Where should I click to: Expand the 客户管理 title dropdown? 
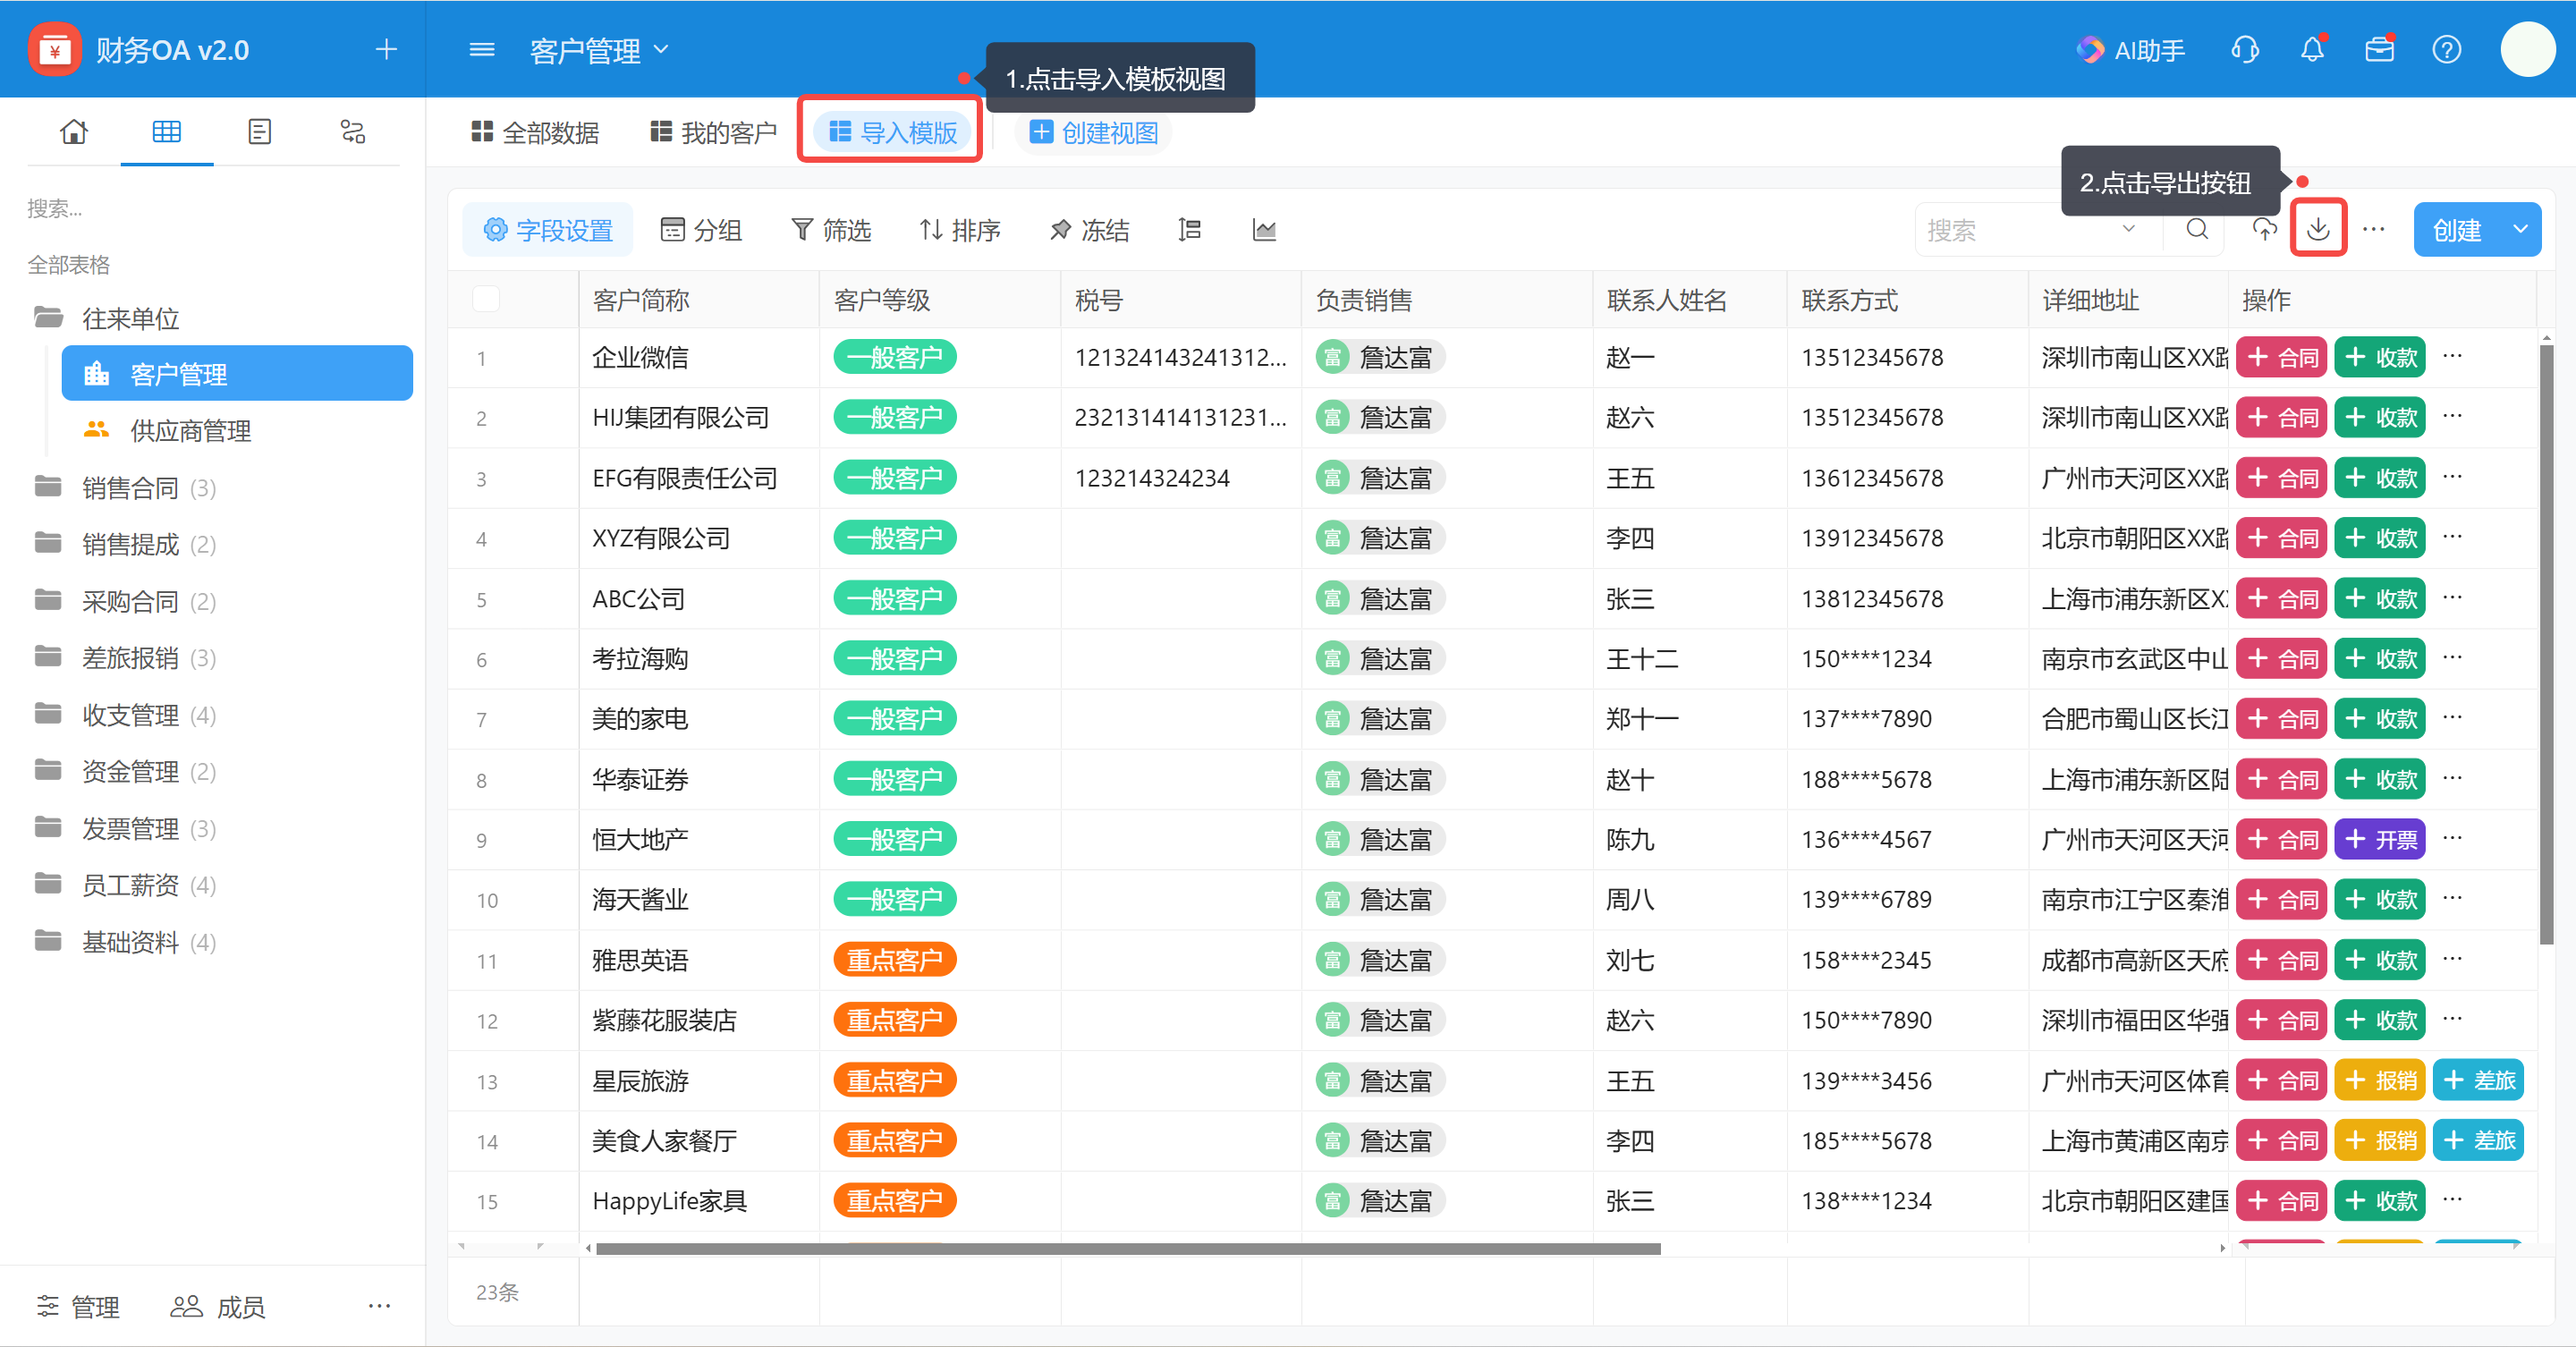pos(660,49)
